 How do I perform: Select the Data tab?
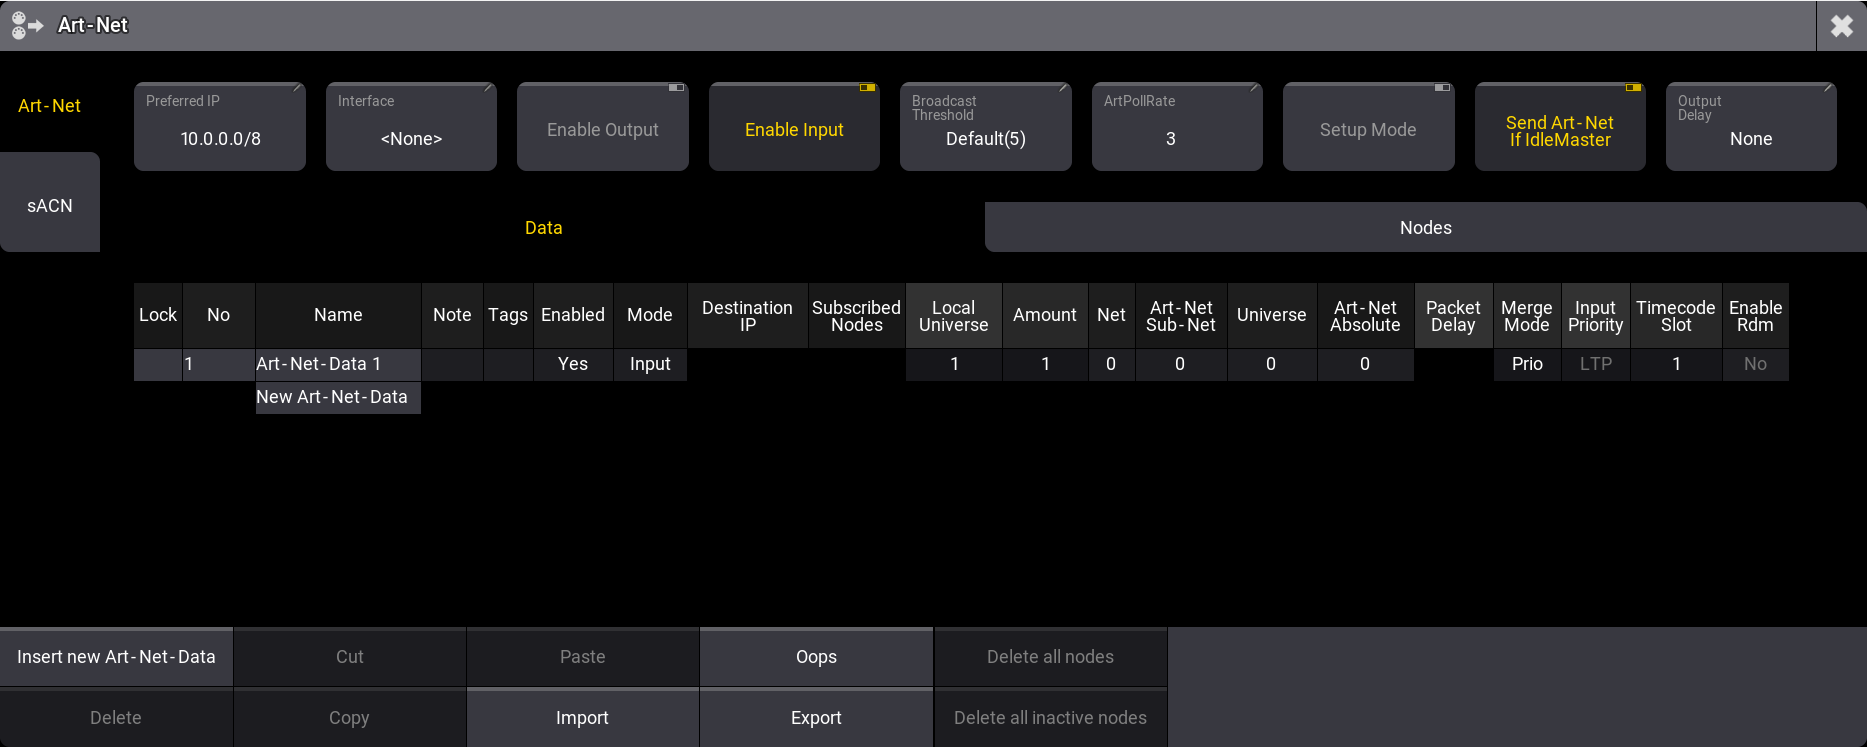543,228
